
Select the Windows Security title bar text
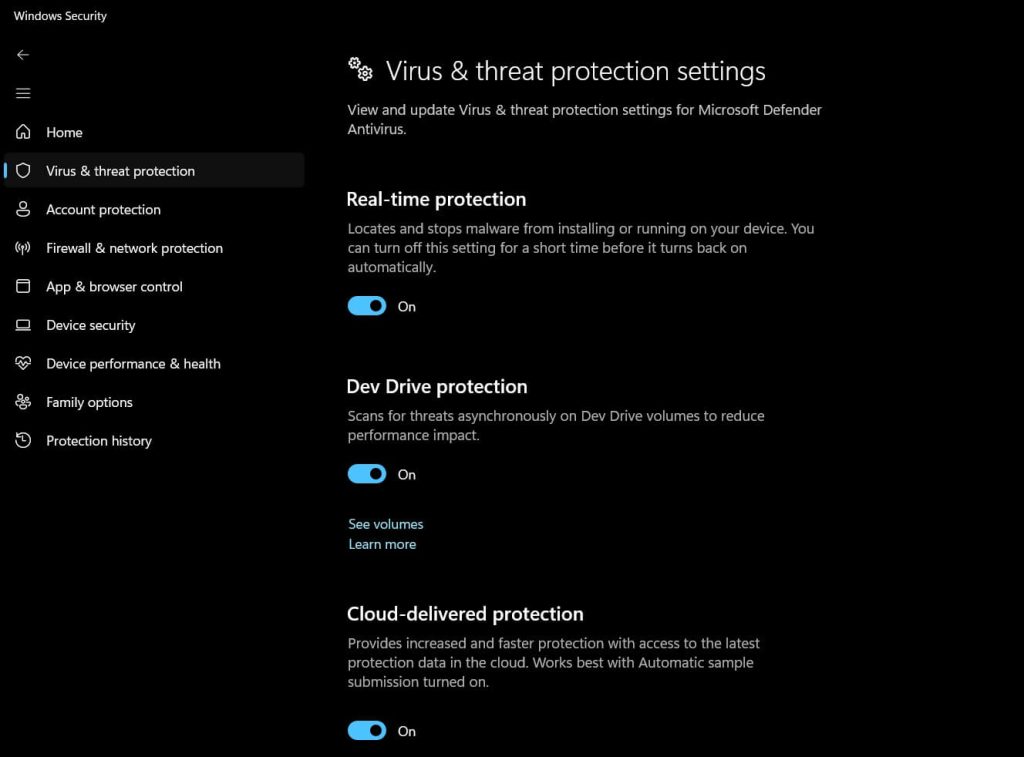(x=59, y=15)
